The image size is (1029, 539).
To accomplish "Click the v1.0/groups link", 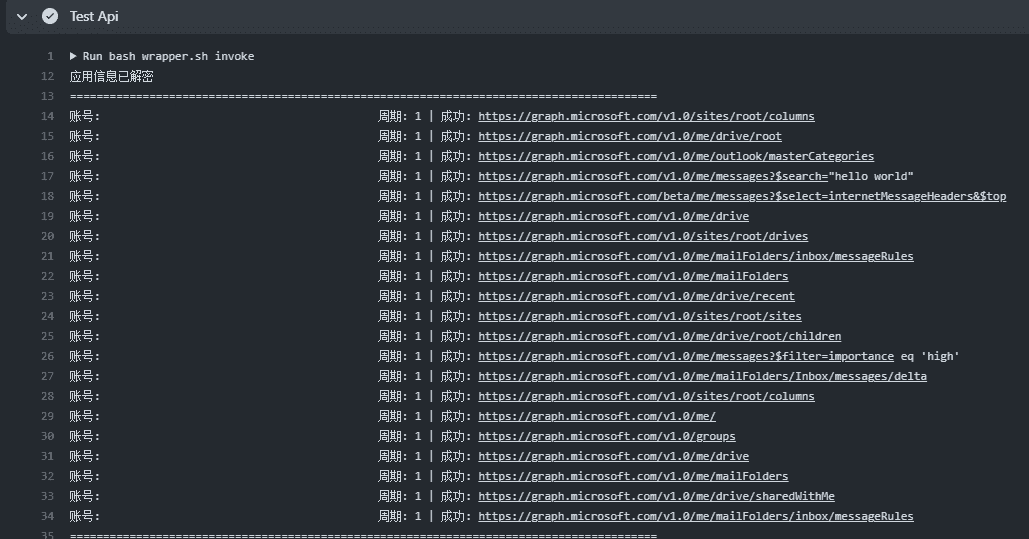I will coord(606,436).
